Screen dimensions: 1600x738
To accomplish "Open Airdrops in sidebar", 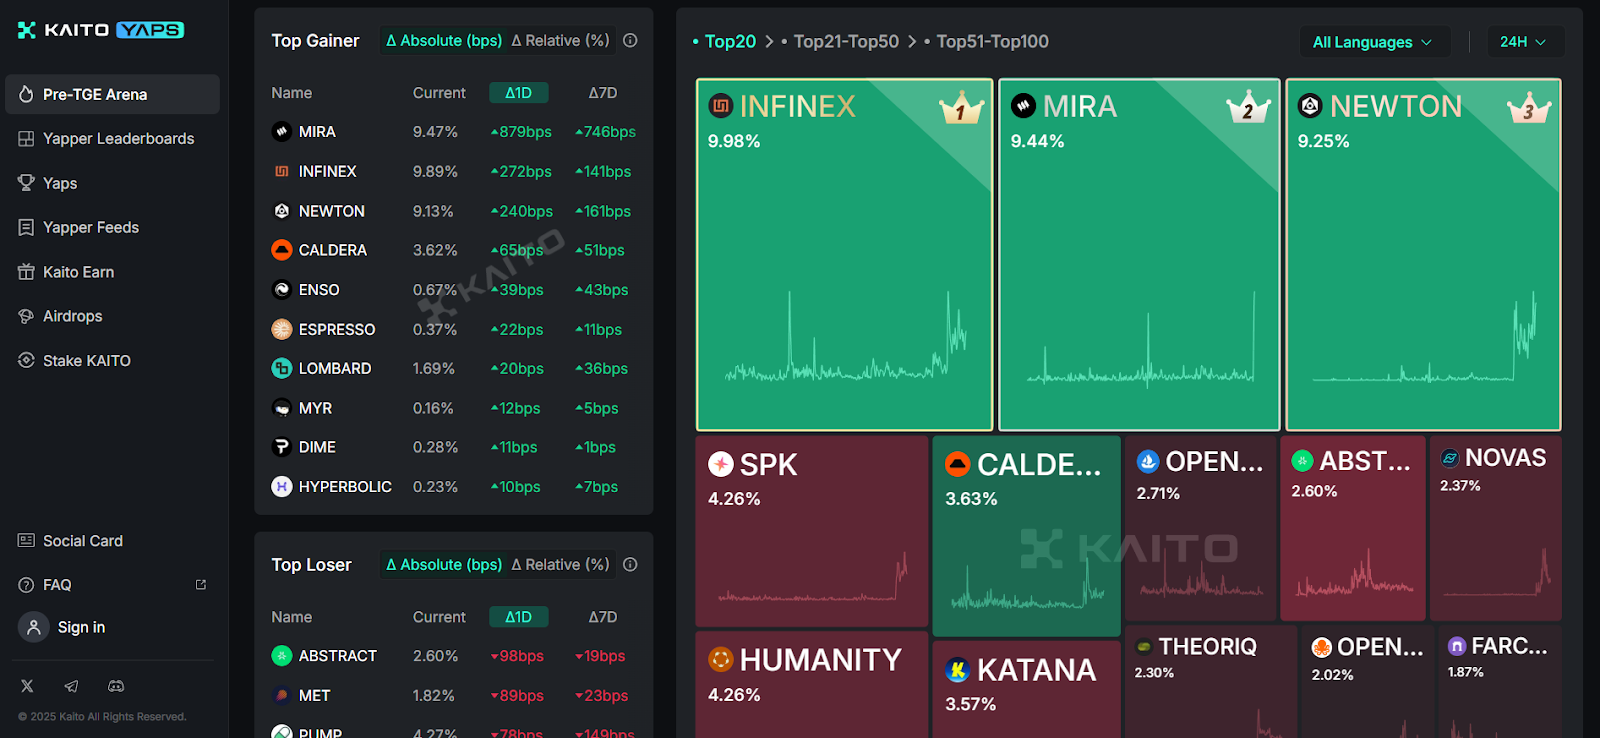I will coord(112,316).
